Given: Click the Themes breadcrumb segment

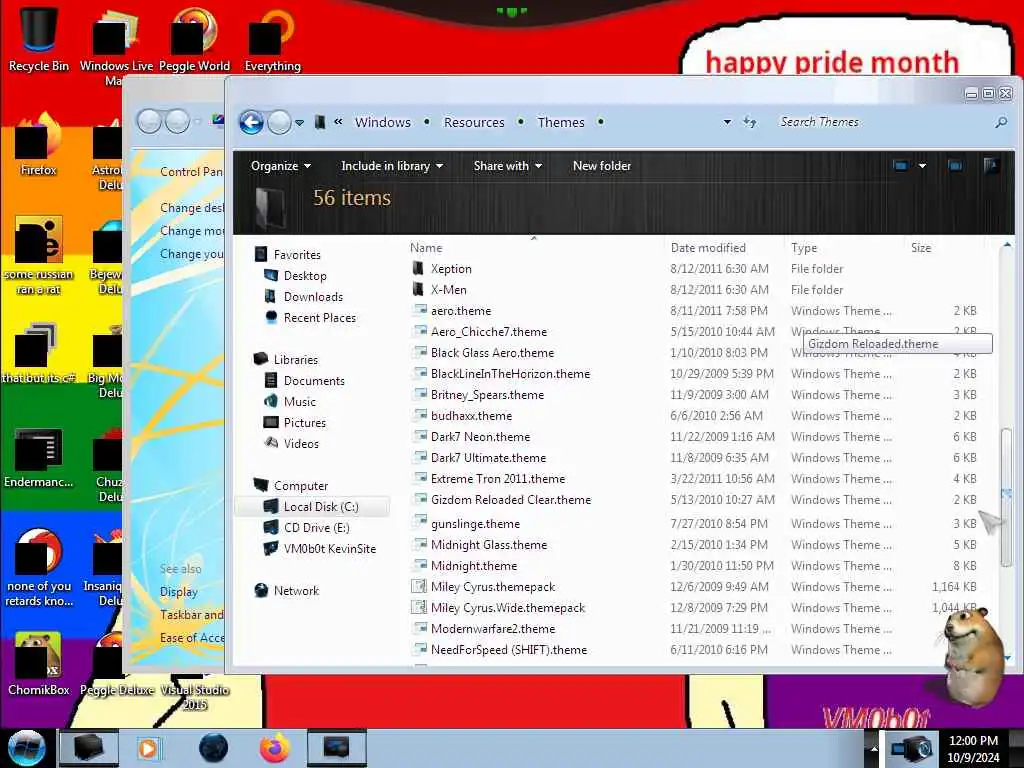Looking at the screenshot, I should click(561, 122).
